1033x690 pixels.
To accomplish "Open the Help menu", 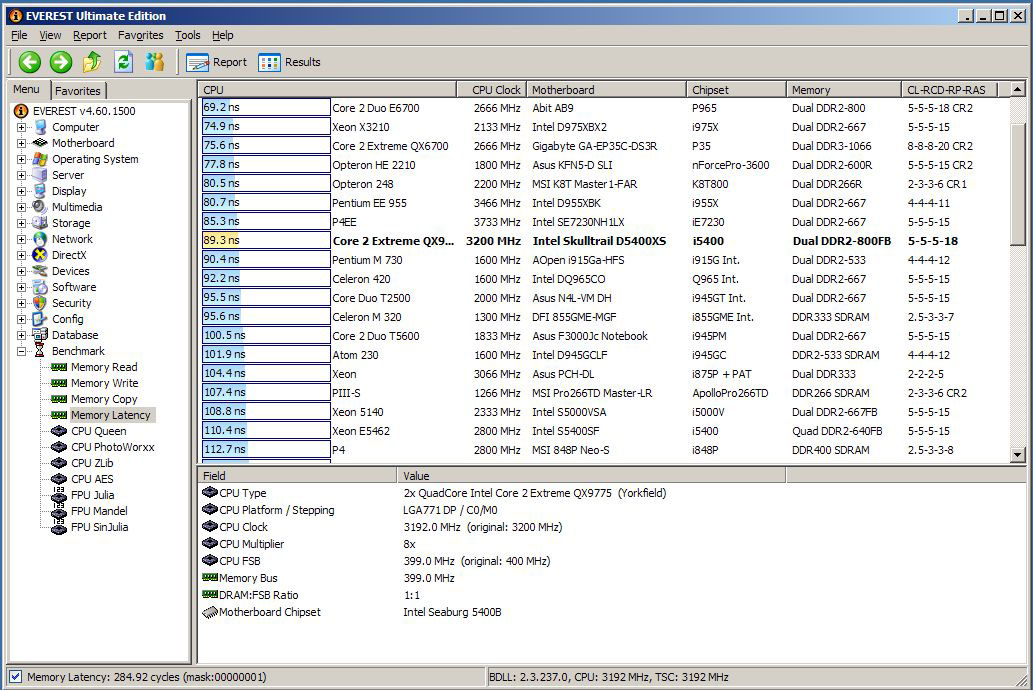I will tap(223, 35).
